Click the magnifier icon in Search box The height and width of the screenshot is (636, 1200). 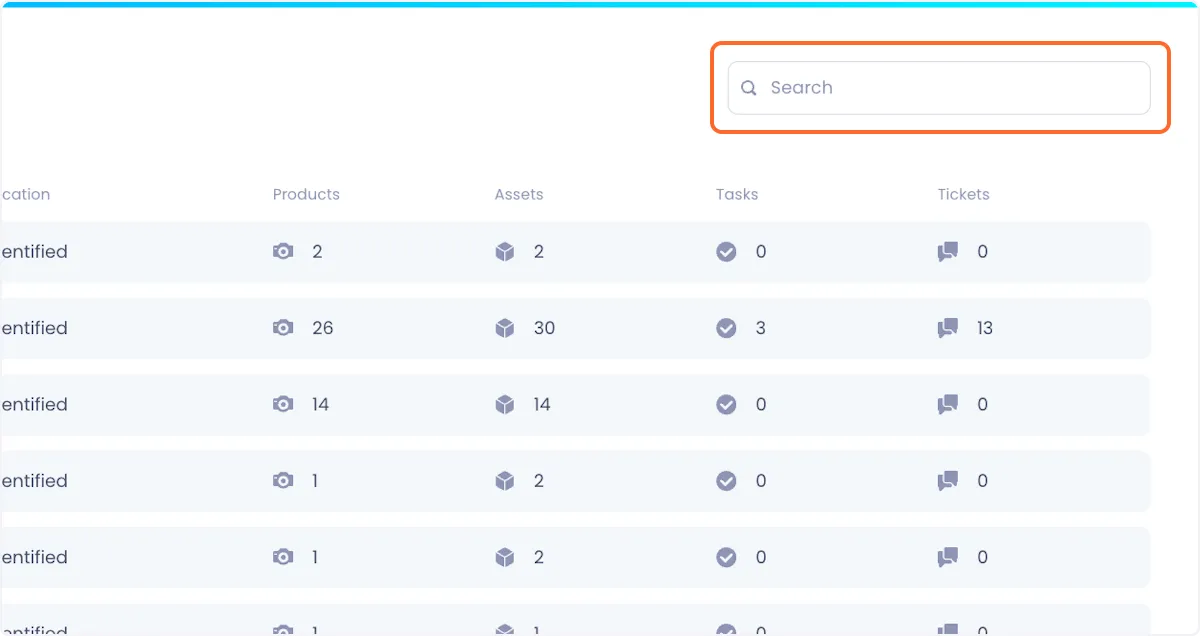[x=749, y=88]
